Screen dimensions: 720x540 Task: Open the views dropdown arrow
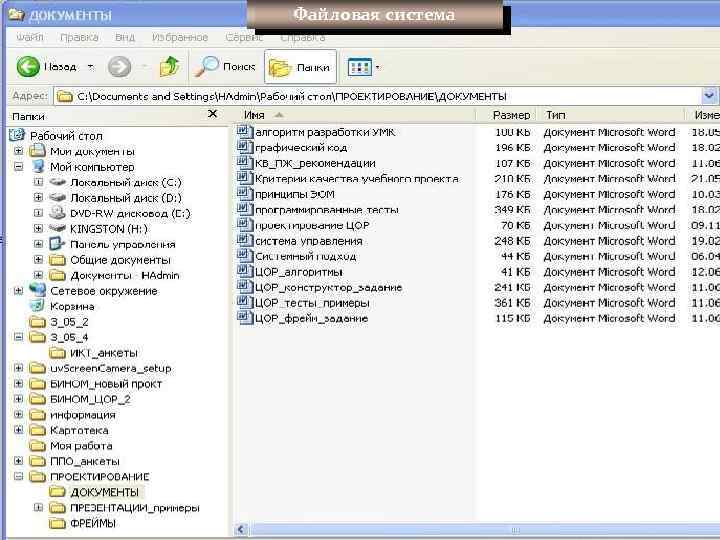pos(377,68)
